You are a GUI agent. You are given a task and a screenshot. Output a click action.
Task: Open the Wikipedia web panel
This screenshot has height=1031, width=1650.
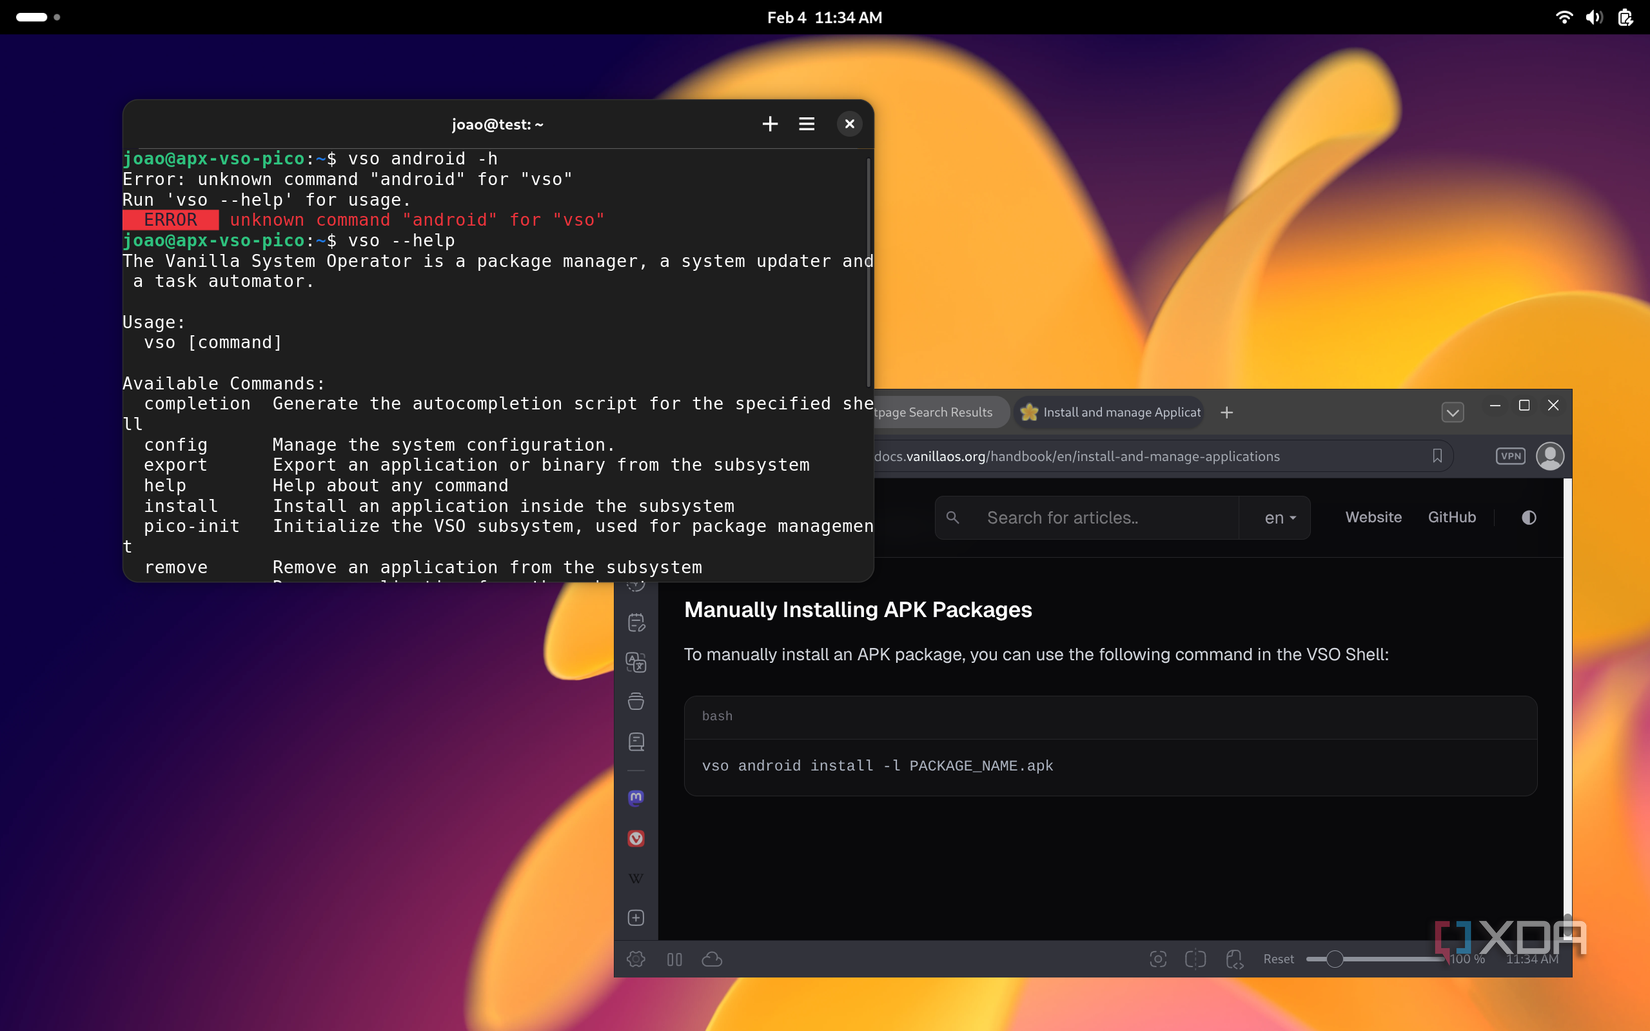(635, 878)
